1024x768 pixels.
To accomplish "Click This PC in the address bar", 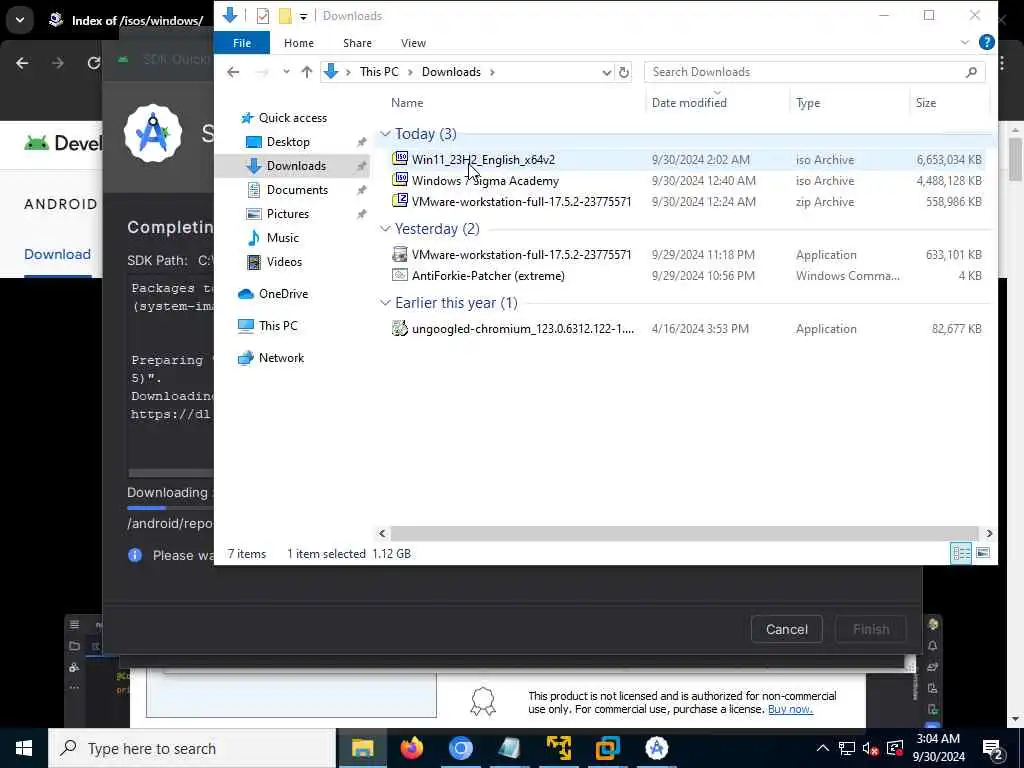I will 379,72.
